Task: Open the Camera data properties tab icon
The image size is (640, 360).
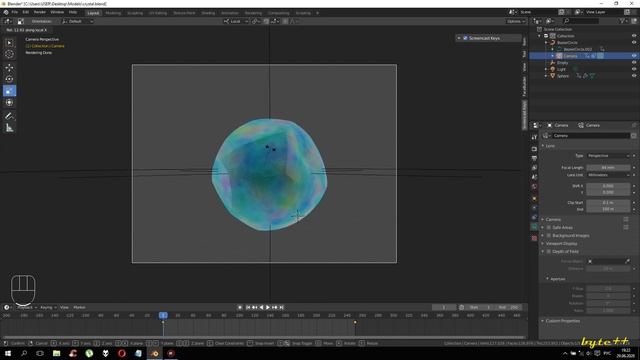Action: click(534, 227)
